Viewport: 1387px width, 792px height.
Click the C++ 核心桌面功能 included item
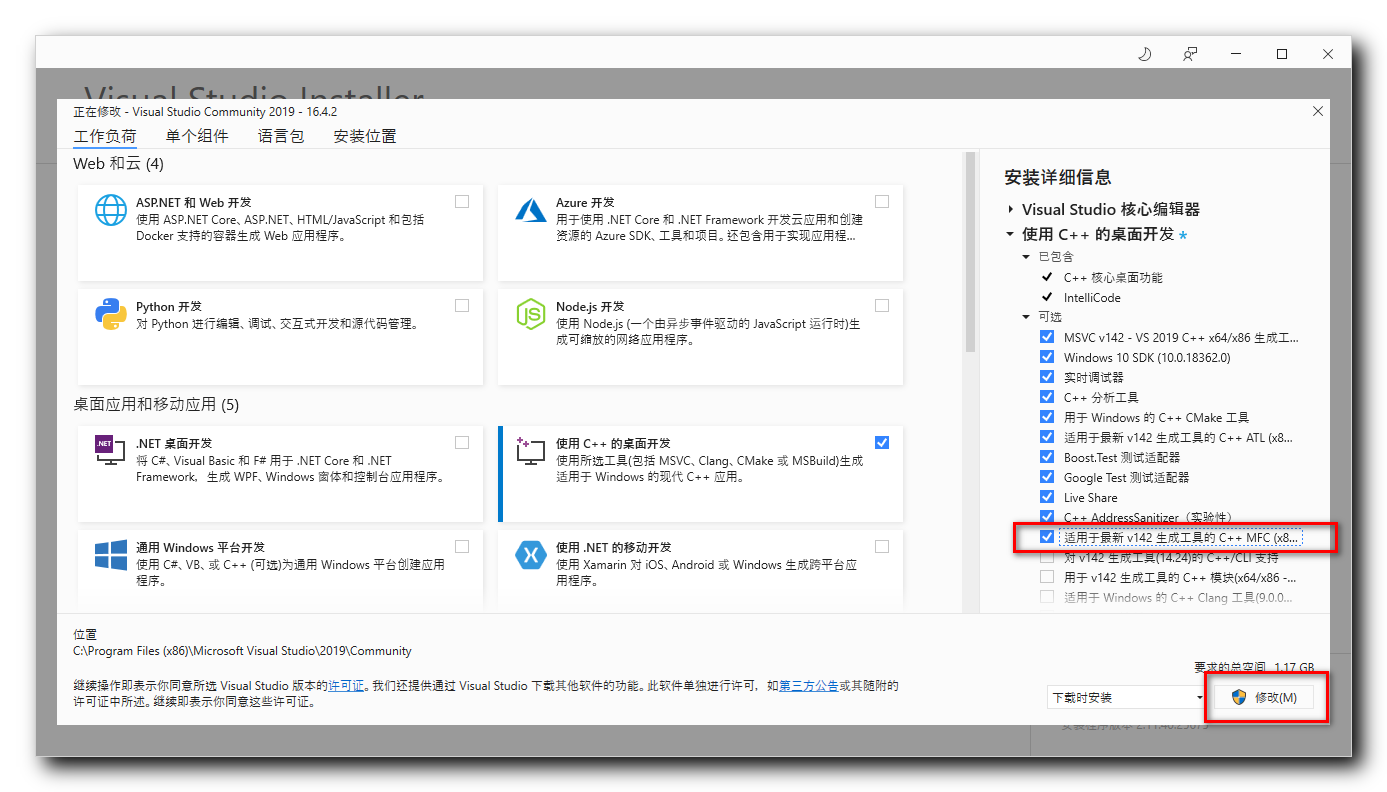[1113, 277]
